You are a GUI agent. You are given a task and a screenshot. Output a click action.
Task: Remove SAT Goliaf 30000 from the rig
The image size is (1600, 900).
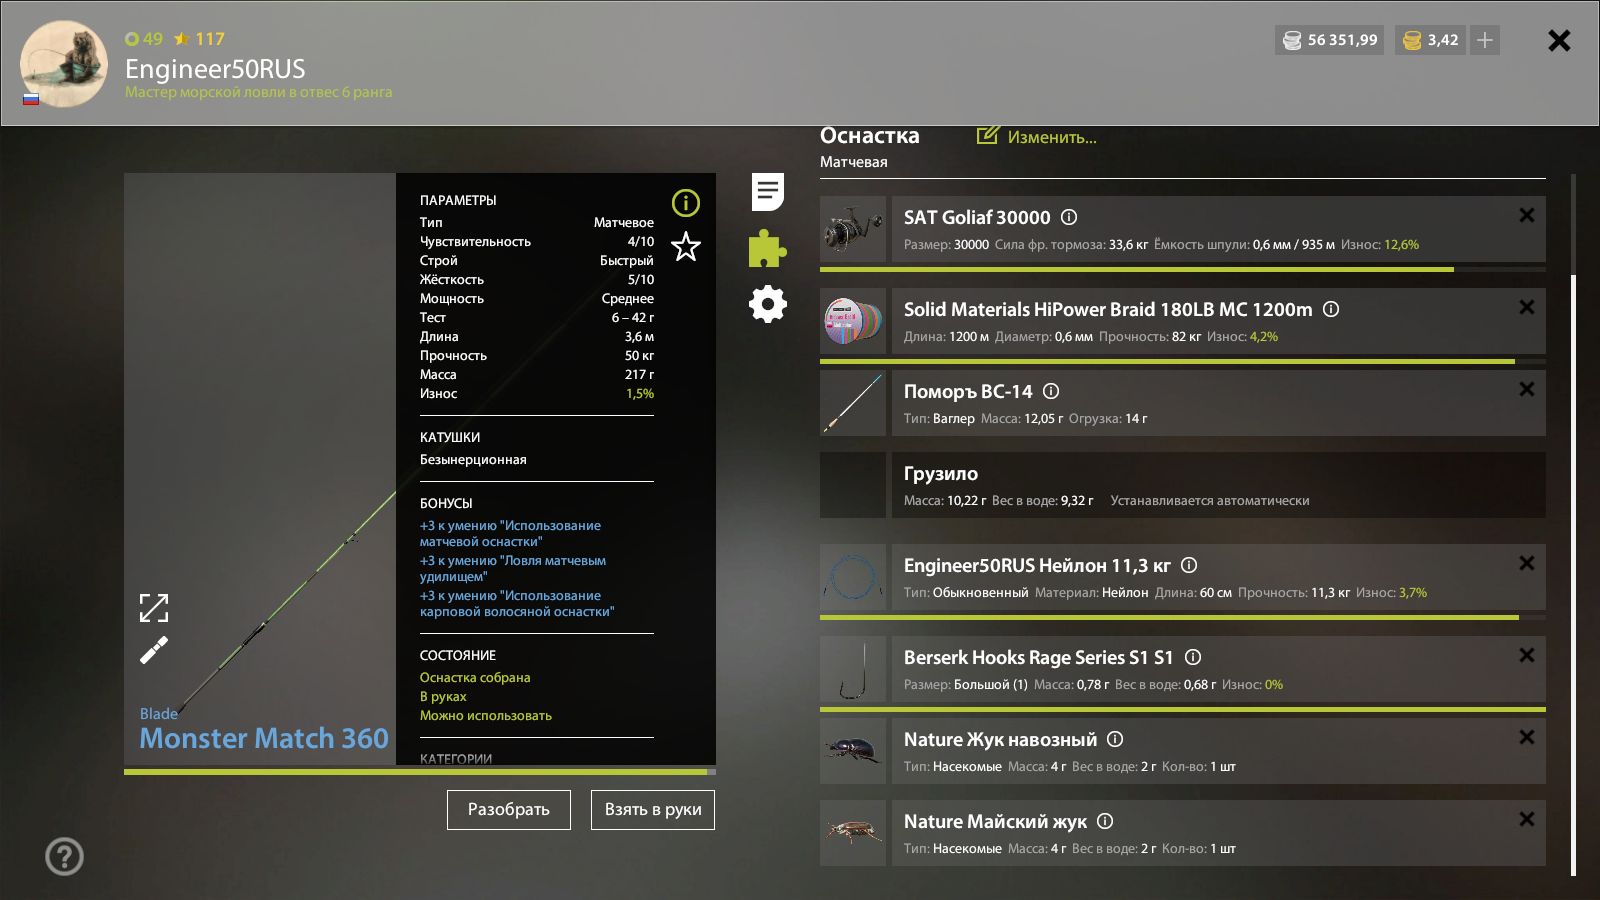click(x=1527, y=215)
